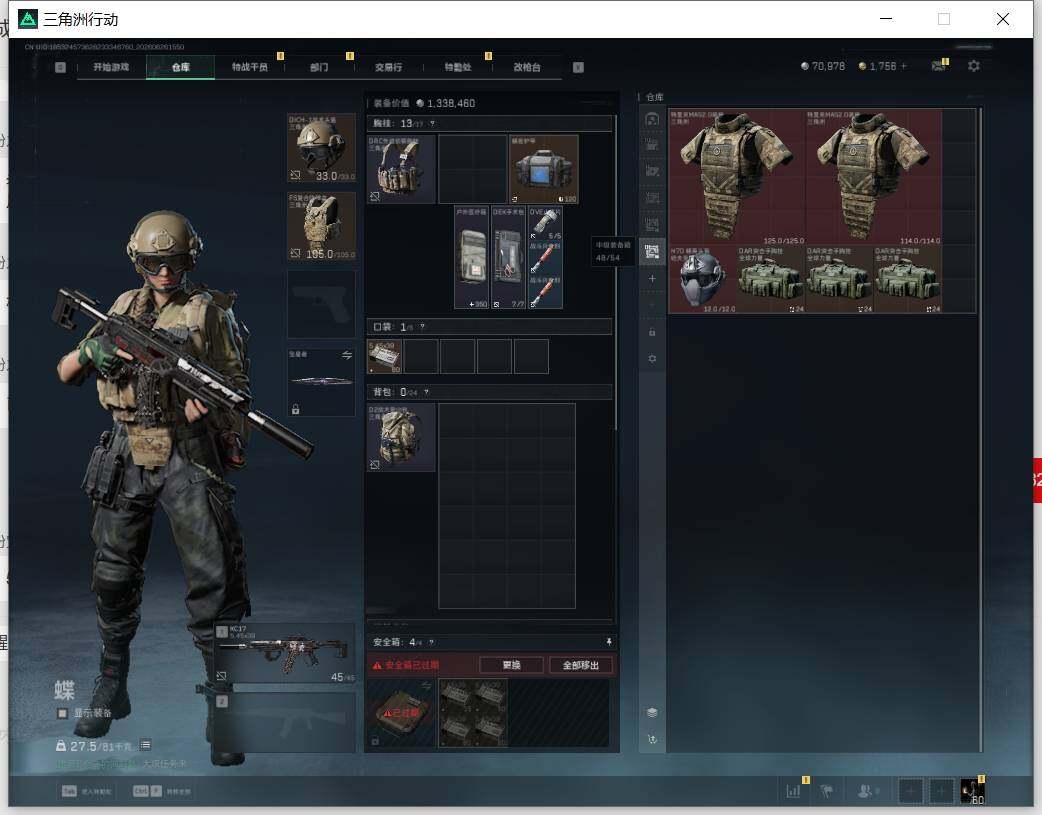Open the settings gear in top bar

[973, 66]
